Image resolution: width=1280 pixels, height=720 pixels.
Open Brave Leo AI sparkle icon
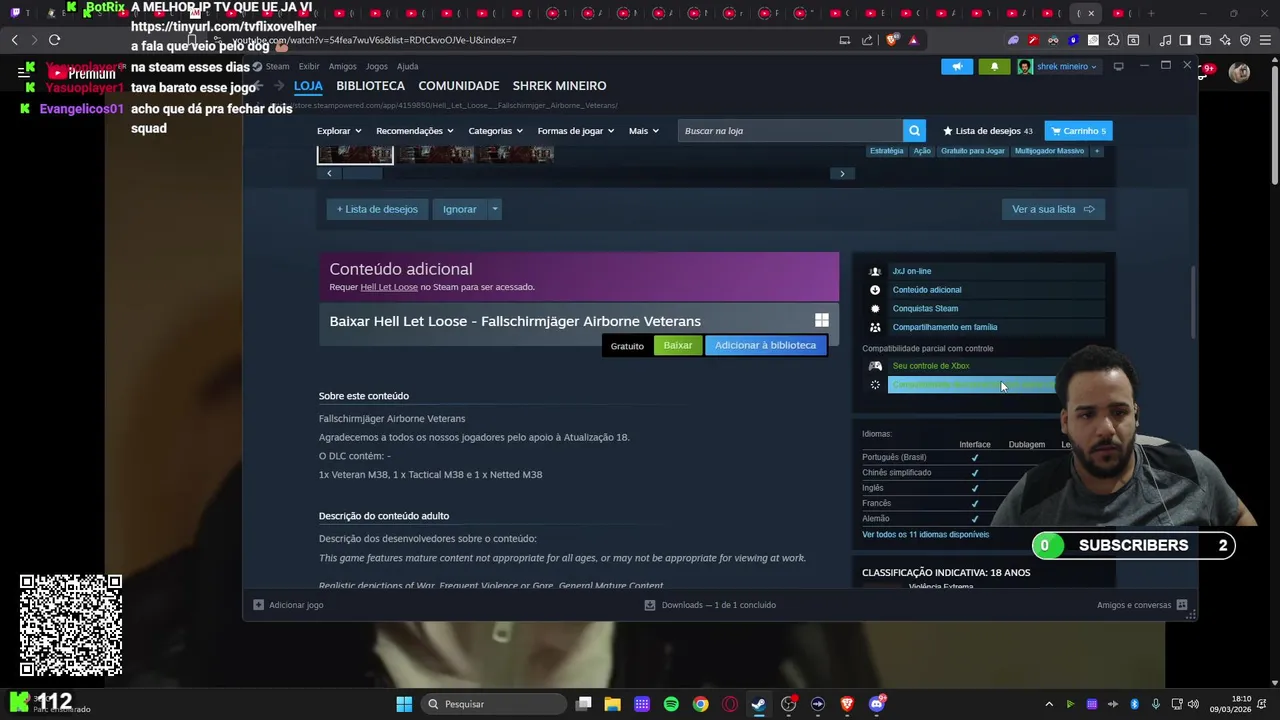[x=1225, y=40]
